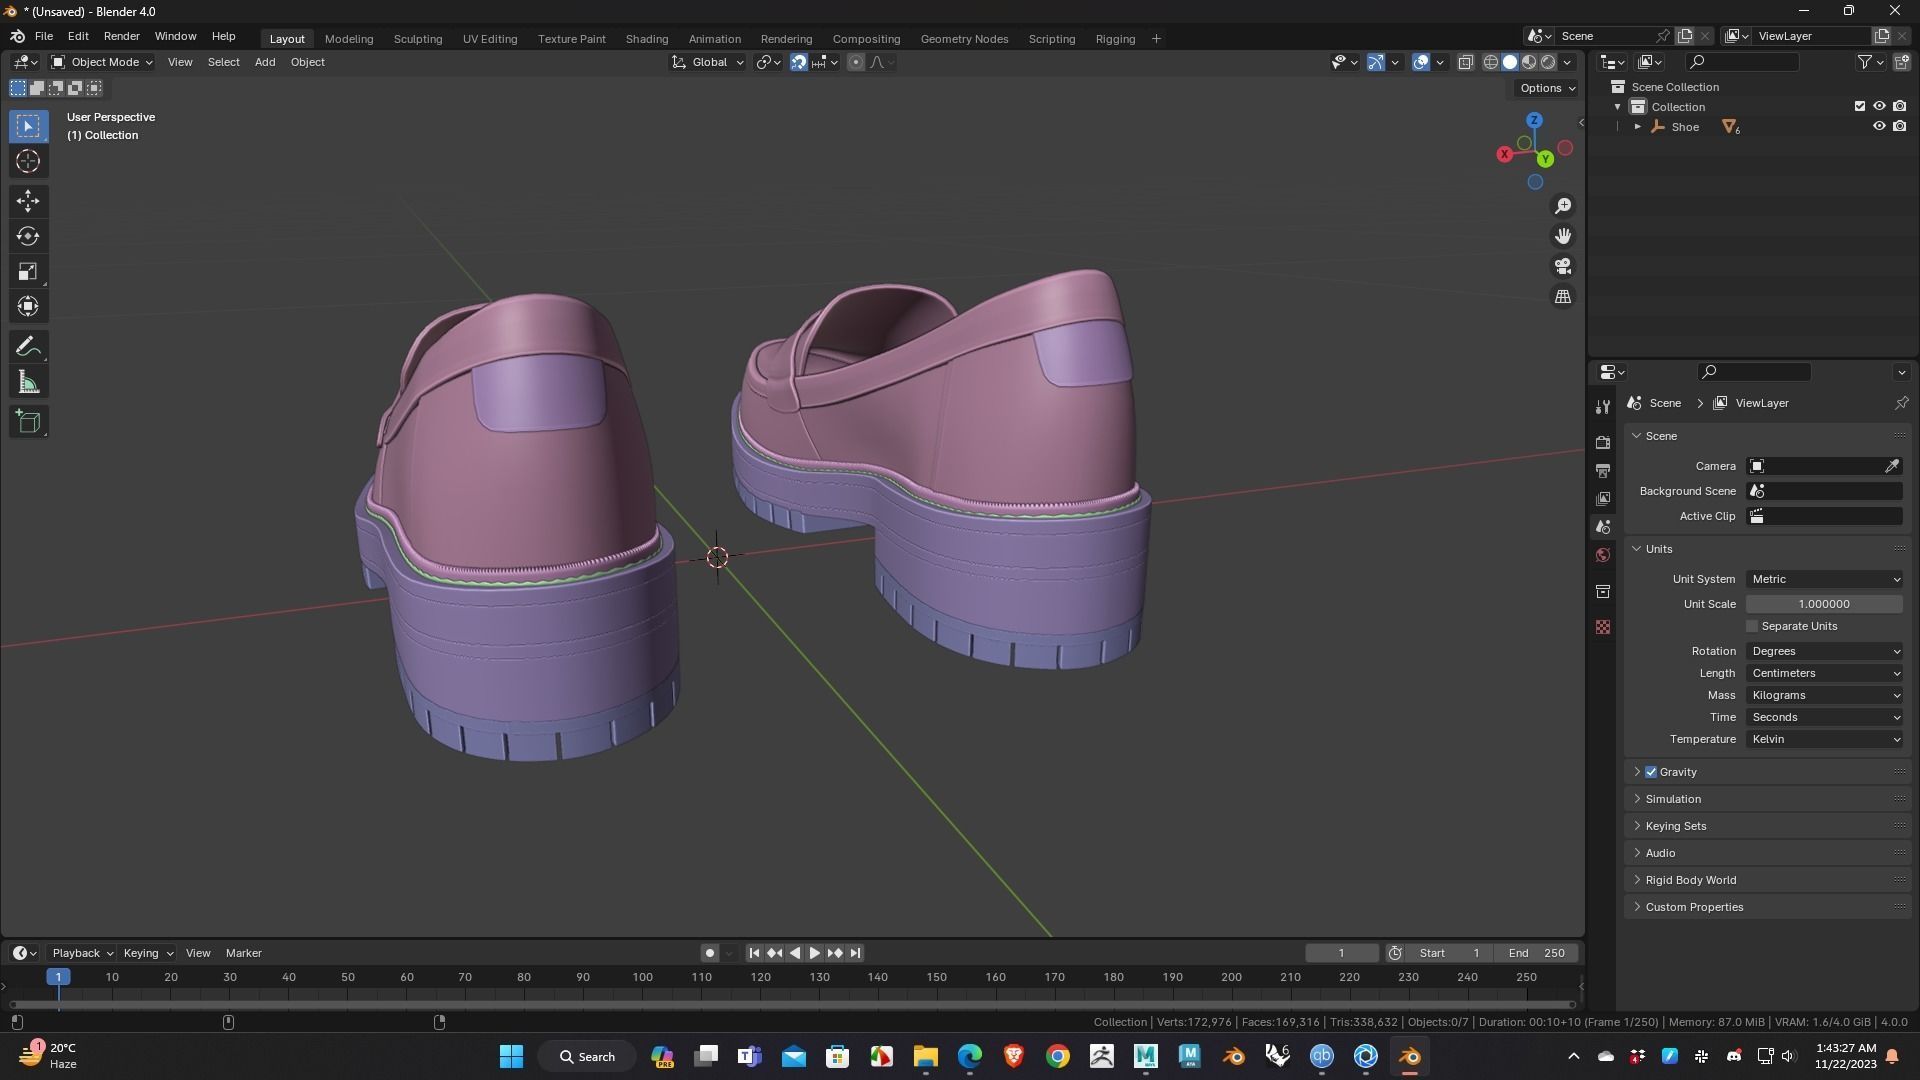Toggle X-ray mode in header
1920x1080 pixels.
[1465, 62]
